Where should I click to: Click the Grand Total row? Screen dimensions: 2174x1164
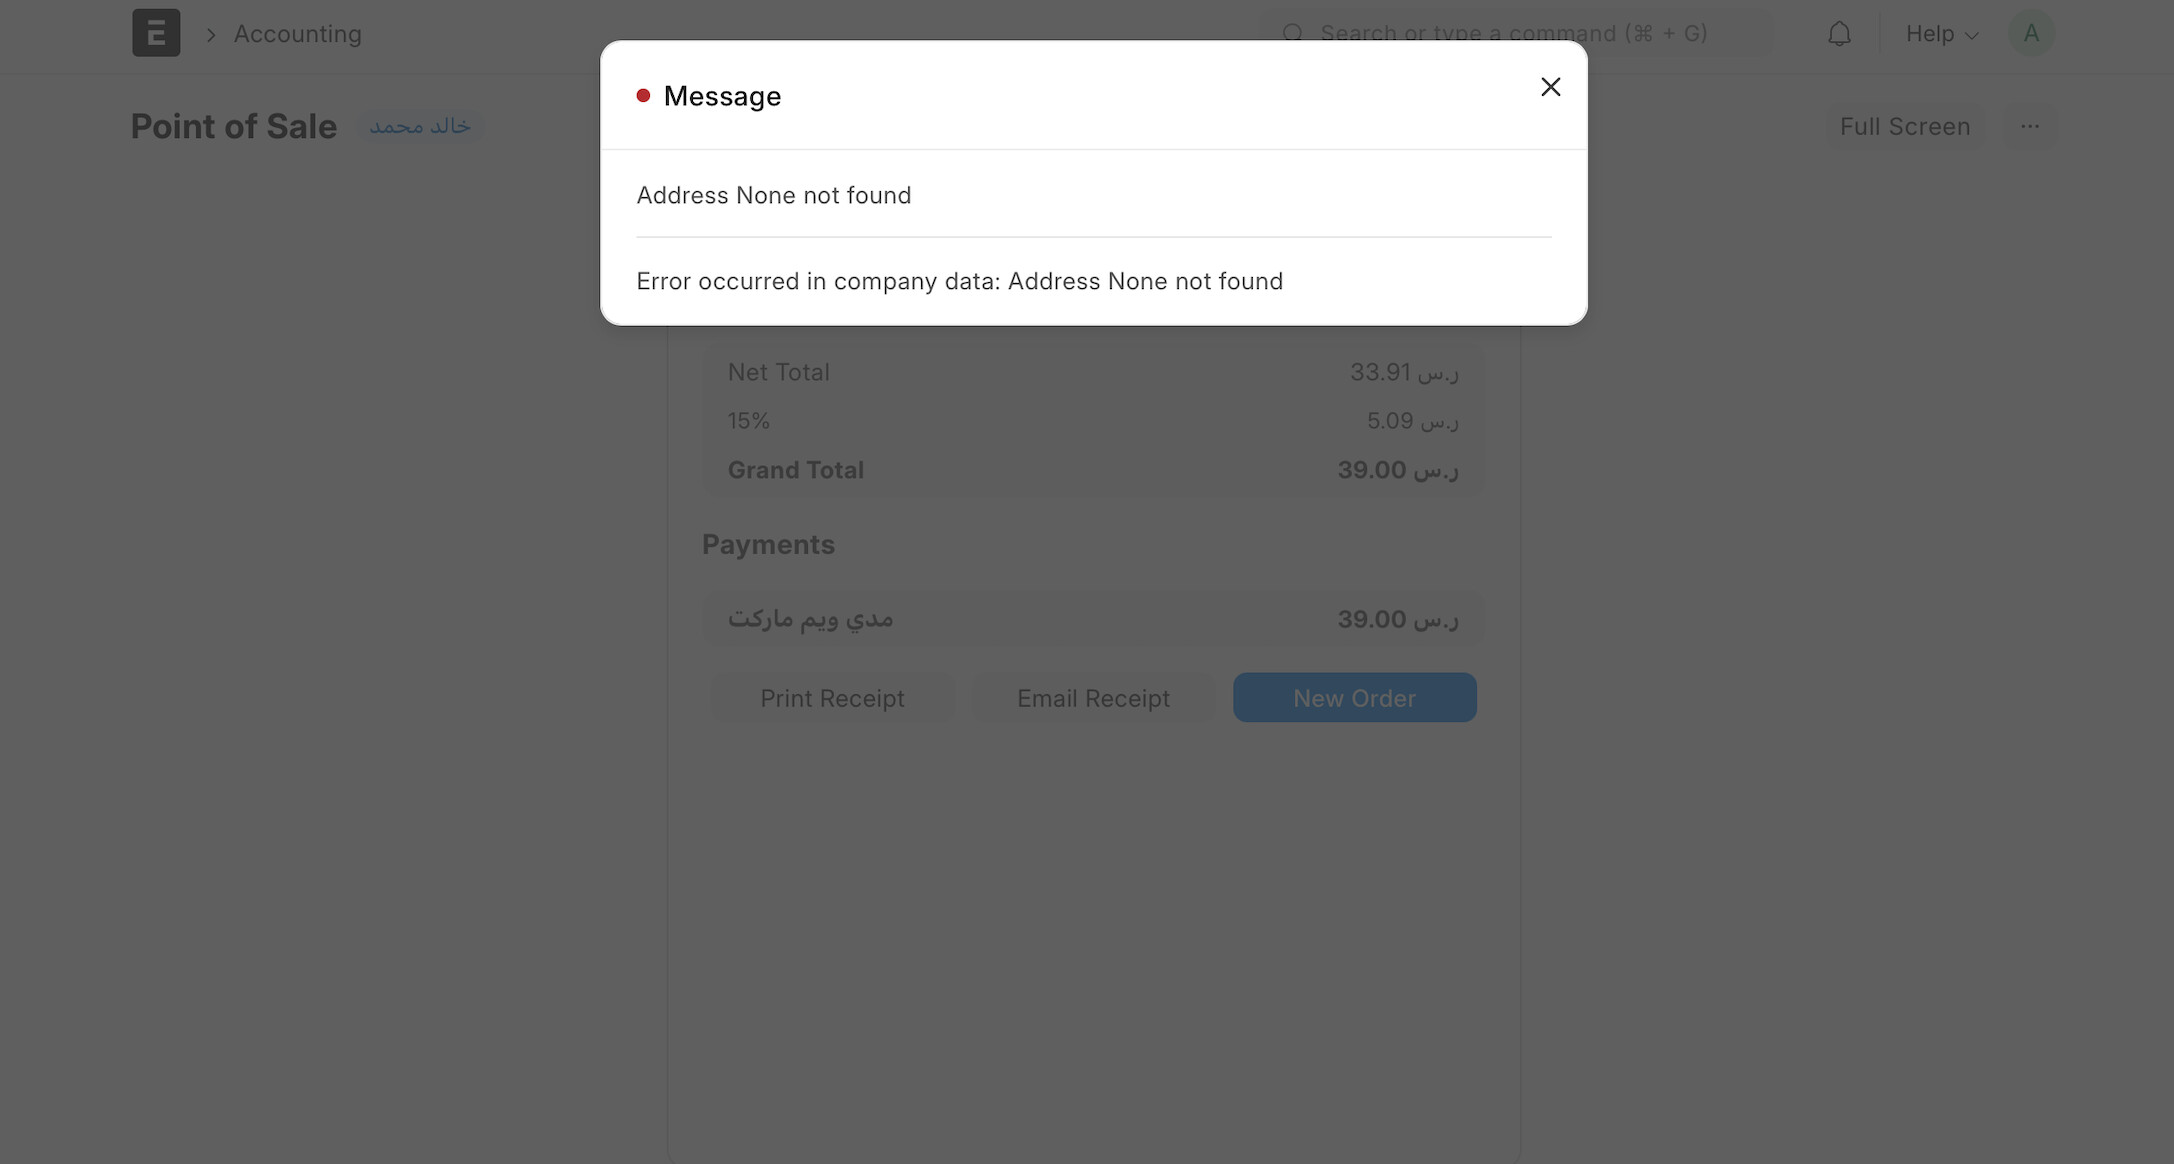coord(1093,470)
